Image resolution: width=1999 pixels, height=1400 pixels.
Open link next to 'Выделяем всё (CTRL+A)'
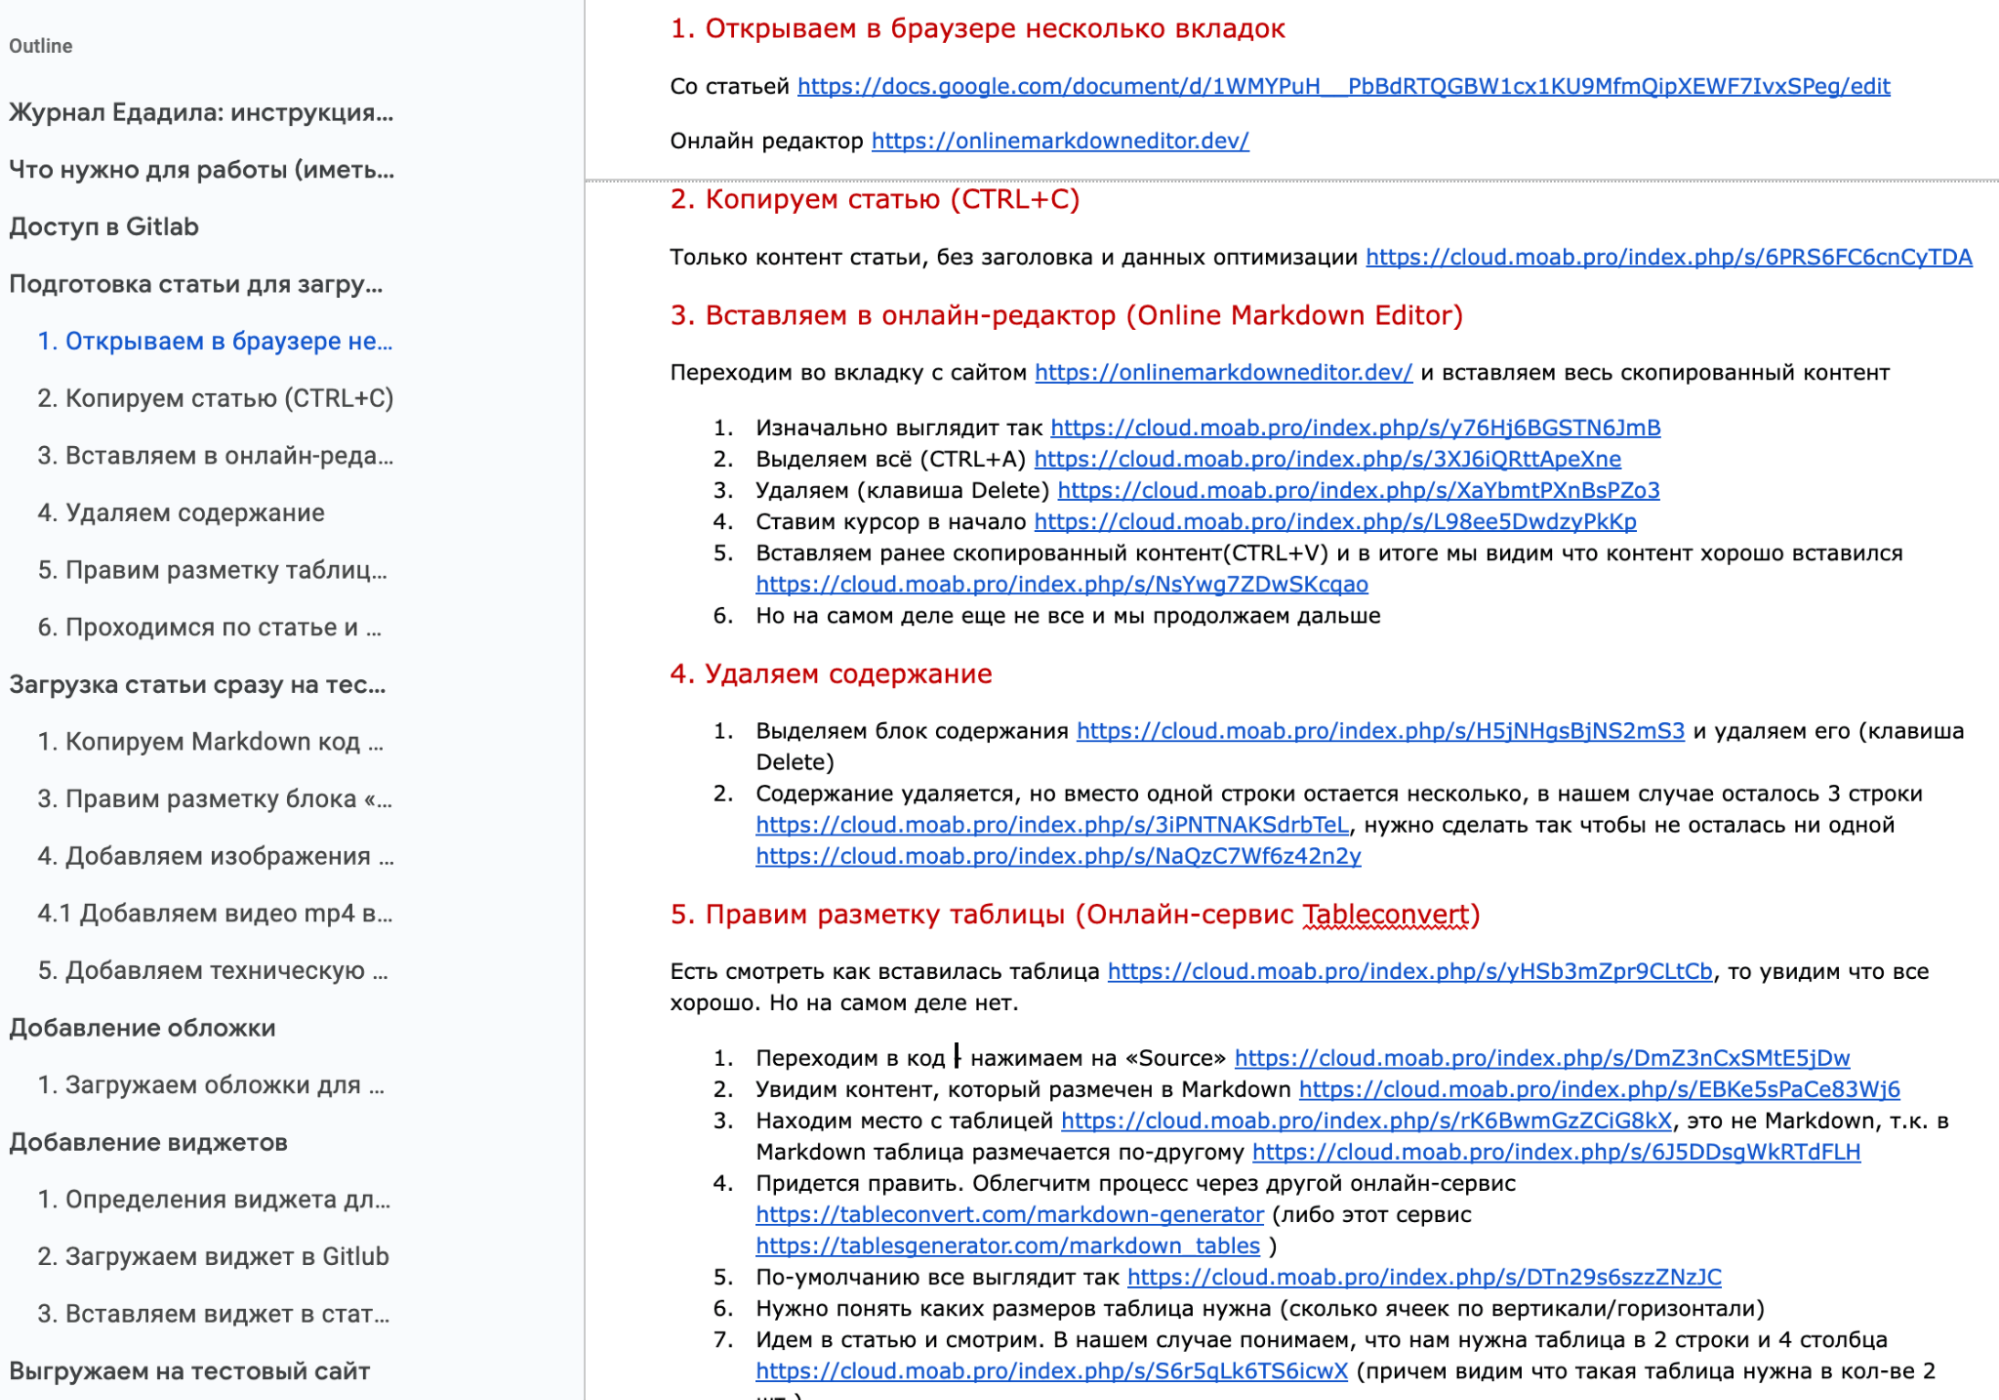1327,459
